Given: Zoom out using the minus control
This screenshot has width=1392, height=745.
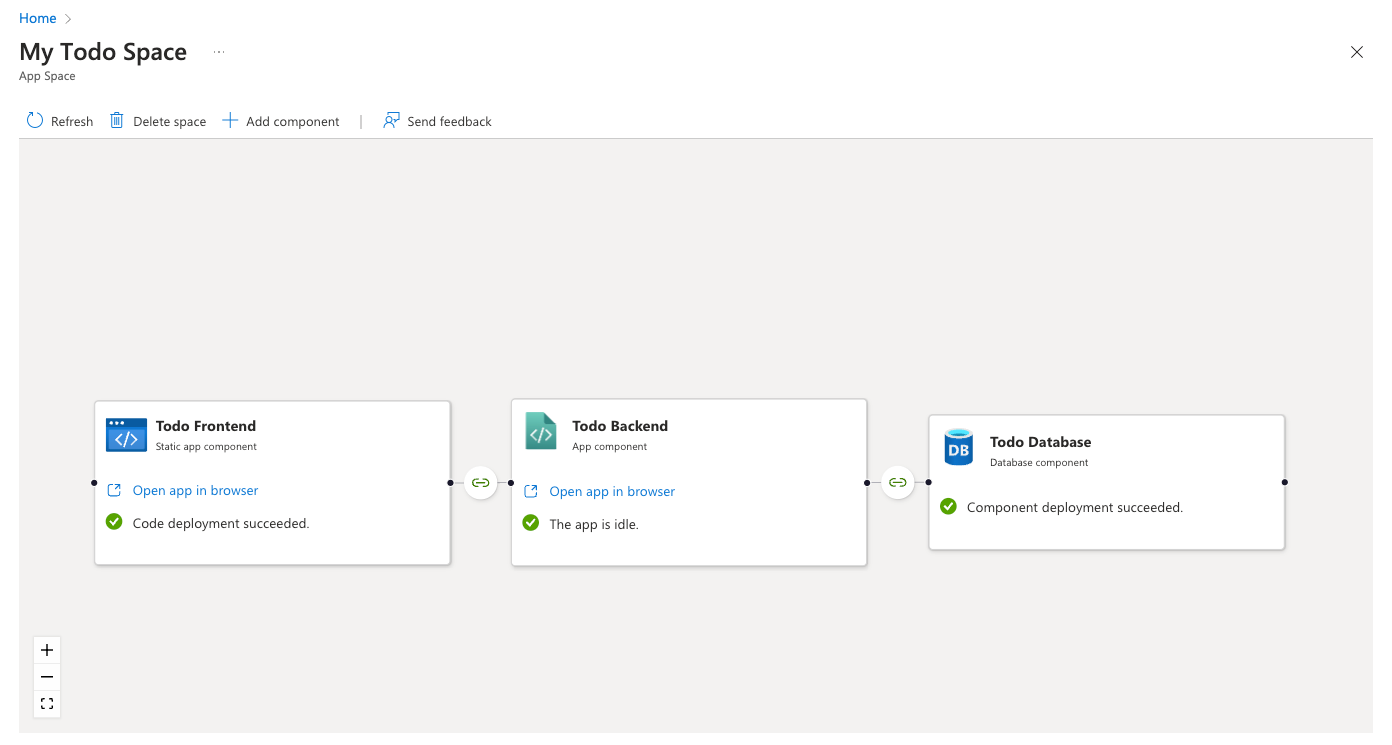Looking at the screenshot, I should [x=46, y=676].
